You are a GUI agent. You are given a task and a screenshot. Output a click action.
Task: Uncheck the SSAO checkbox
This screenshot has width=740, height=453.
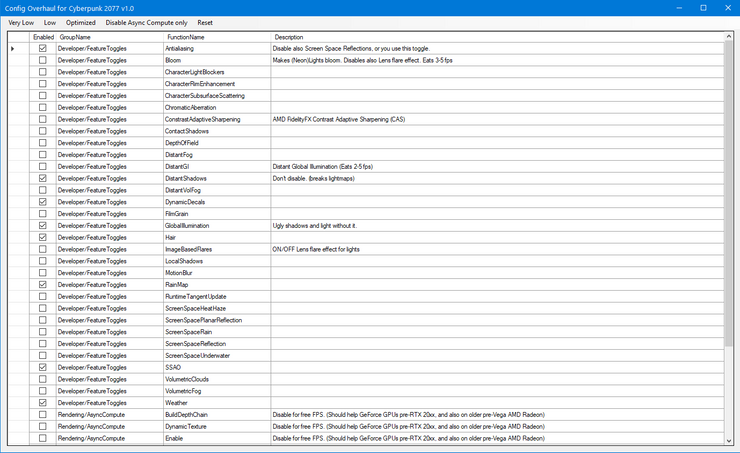pyautogui.click(x=42, y=367)
